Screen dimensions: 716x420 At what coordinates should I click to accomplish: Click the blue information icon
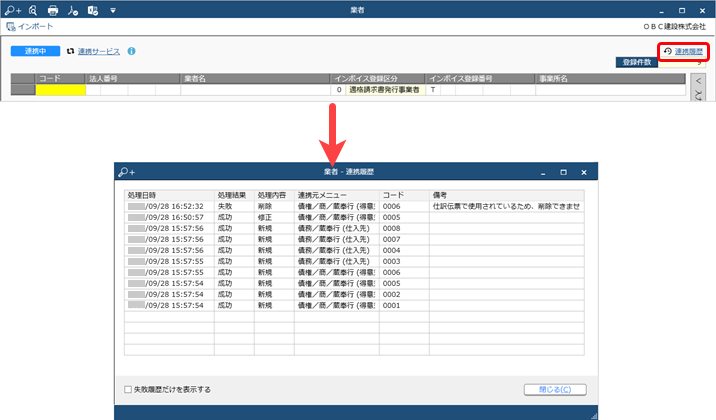(x=132, y=51)
